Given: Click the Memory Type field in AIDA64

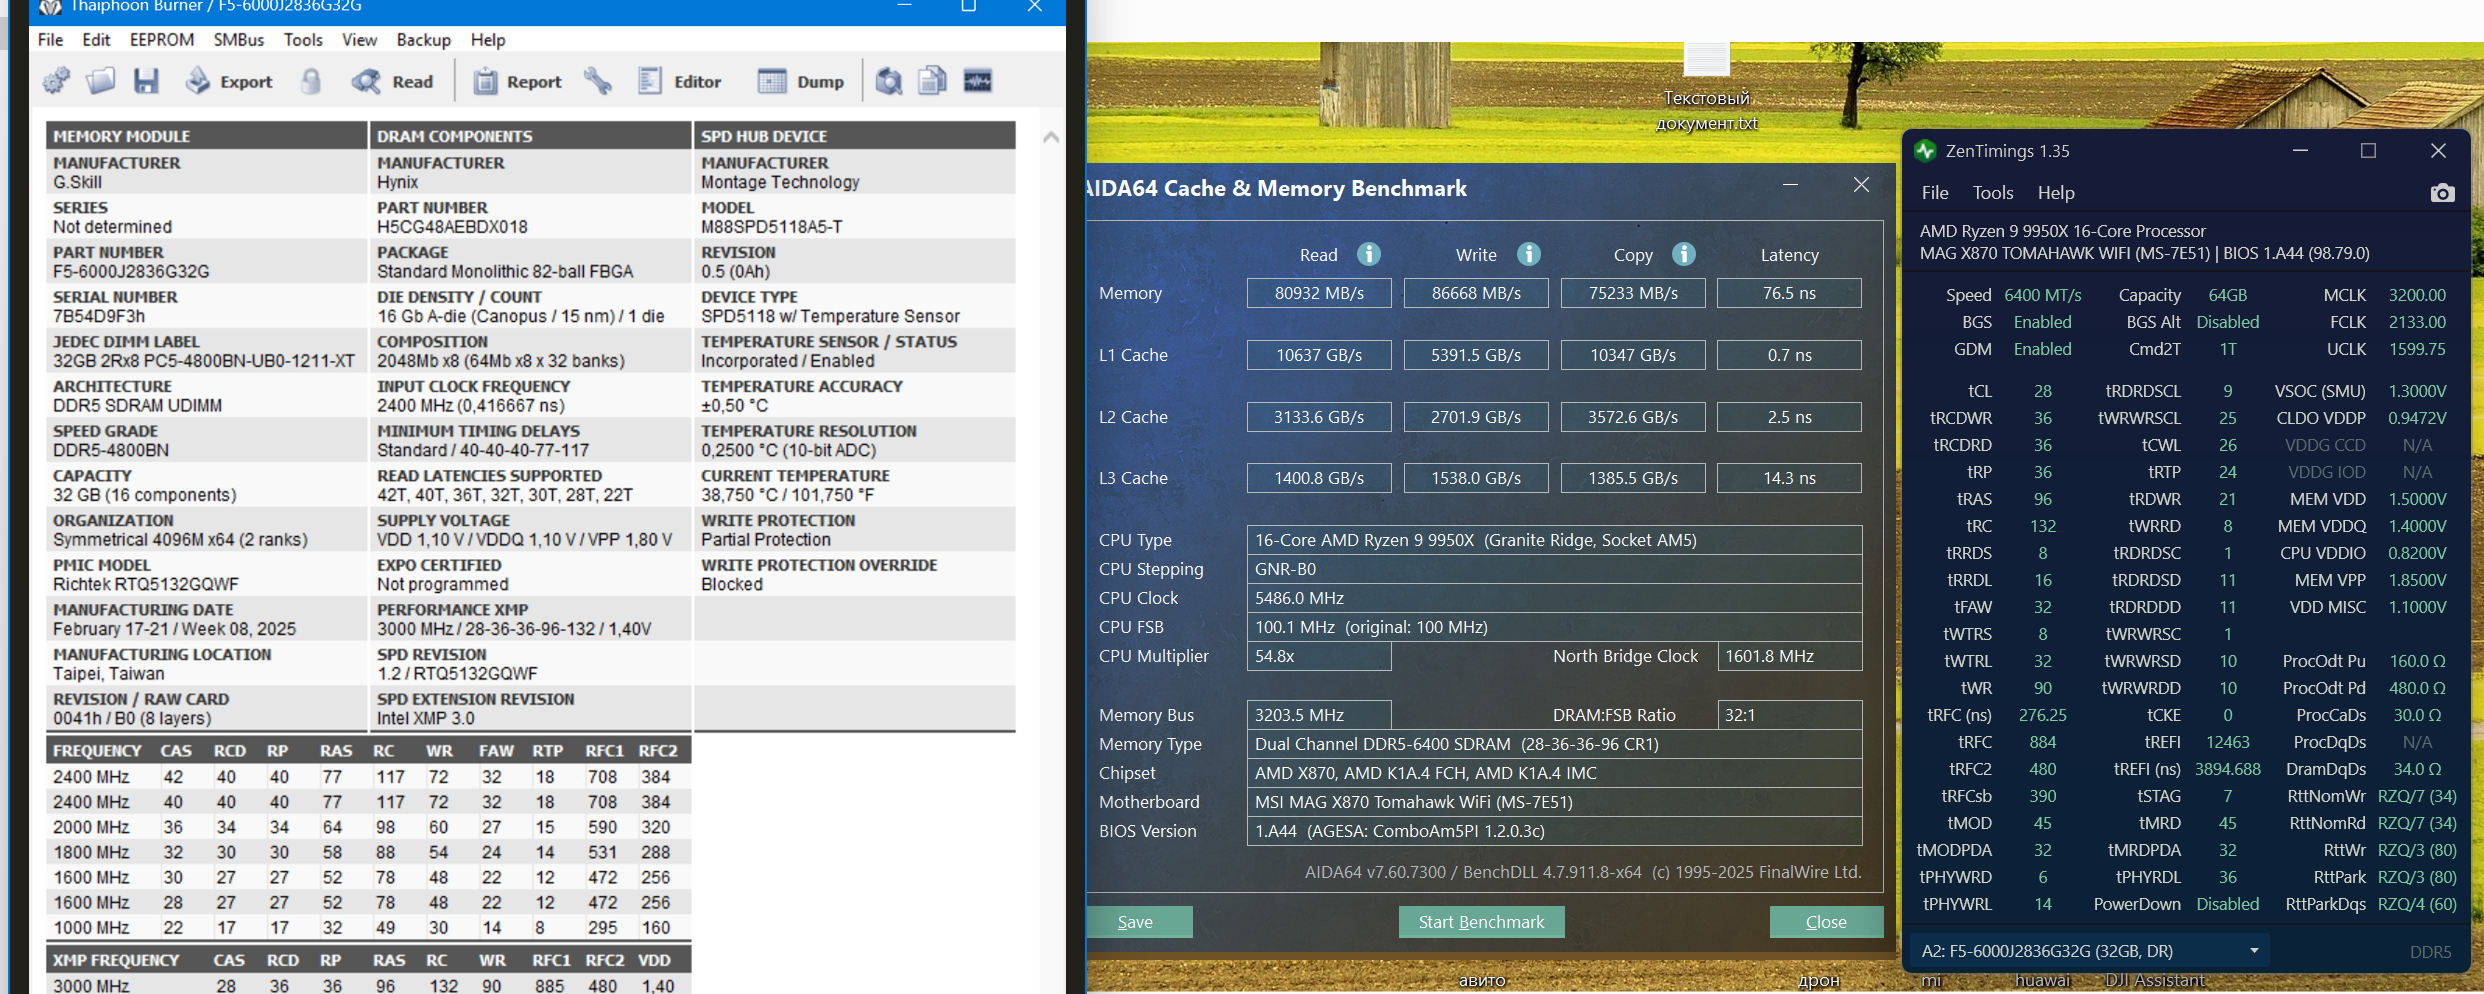Looking at the screenshot, I should point(1554,744).
